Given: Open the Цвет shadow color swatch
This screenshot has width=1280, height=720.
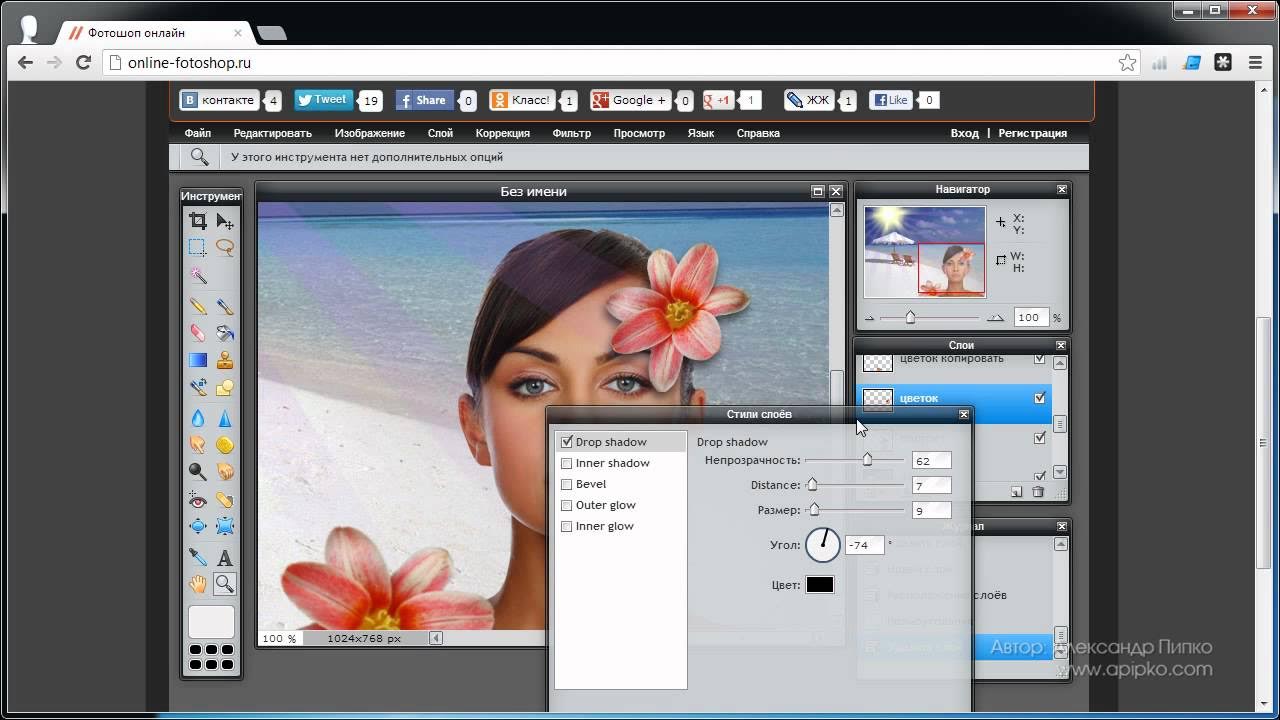Looking at the screenshot, I should (820, 585).
